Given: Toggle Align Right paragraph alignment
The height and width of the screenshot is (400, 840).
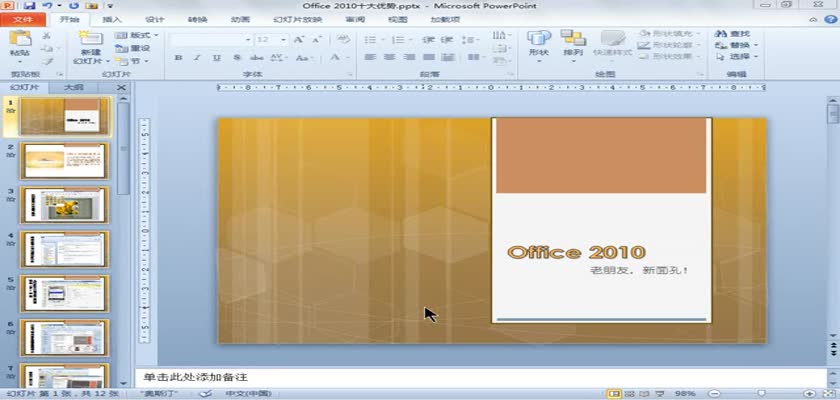Looking at the screenshot, I should coord(409,57).
